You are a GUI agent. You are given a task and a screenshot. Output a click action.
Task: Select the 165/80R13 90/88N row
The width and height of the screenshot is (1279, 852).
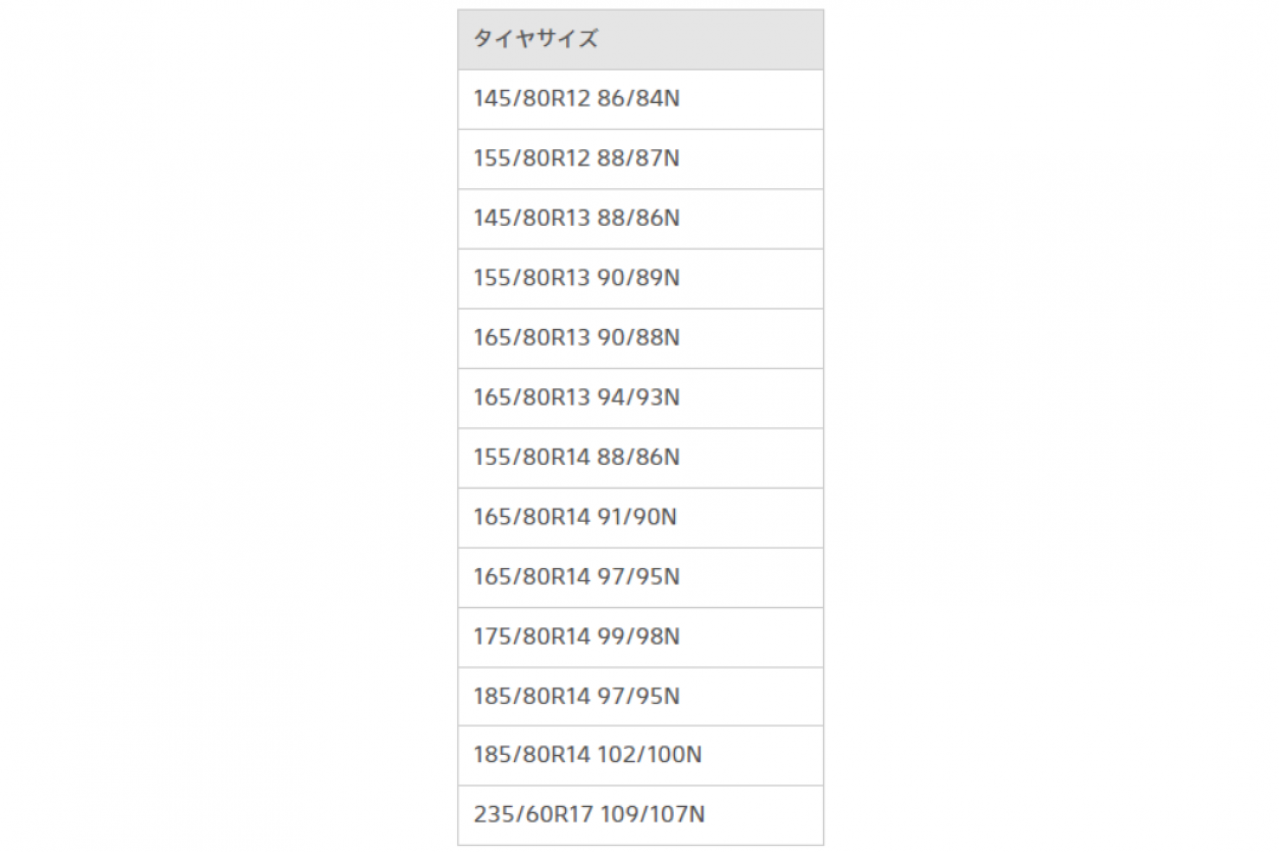coord(640,338)
